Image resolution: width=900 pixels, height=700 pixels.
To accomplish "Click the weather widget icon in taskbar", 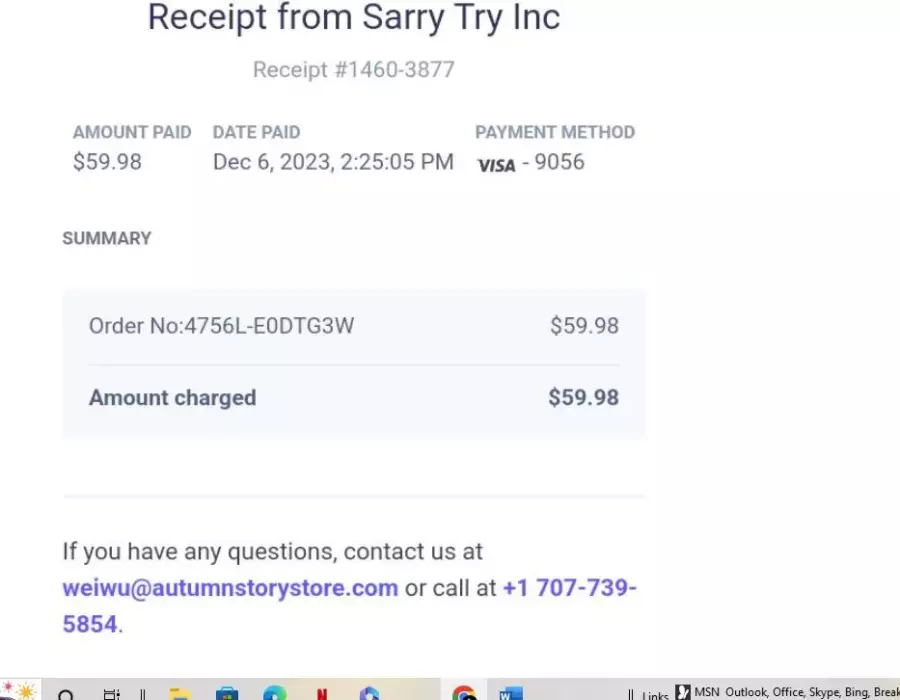I will pos(19,691).
